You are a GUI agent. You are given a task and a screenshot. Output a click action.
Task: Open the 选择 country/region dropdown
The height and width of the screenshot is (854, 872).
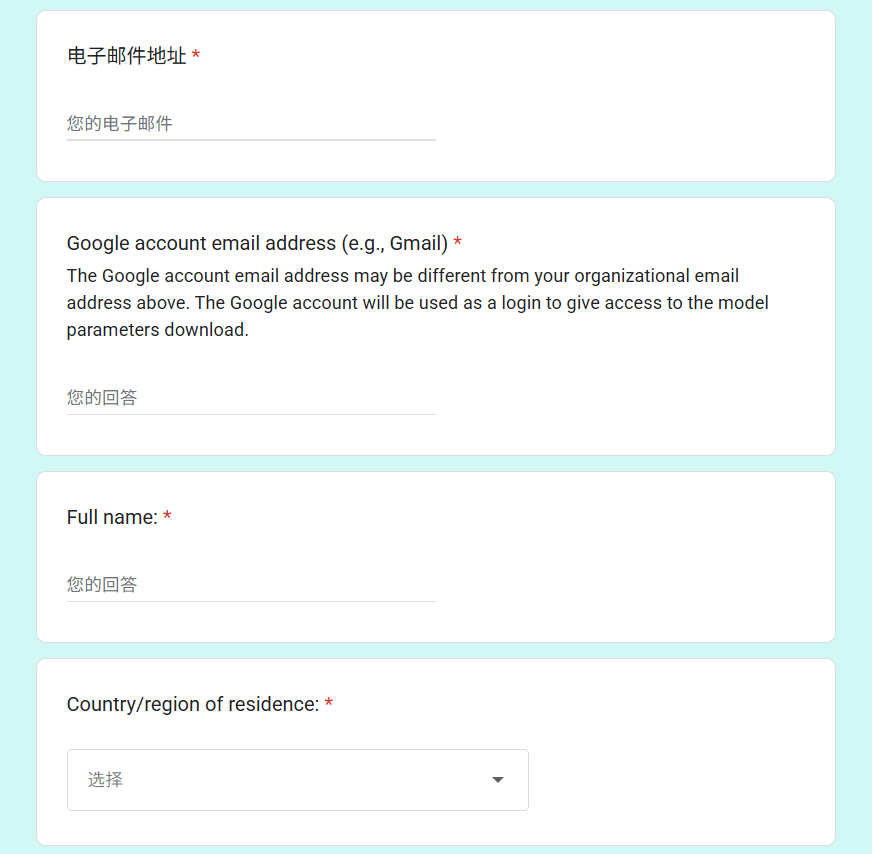[x=298, y=780]
